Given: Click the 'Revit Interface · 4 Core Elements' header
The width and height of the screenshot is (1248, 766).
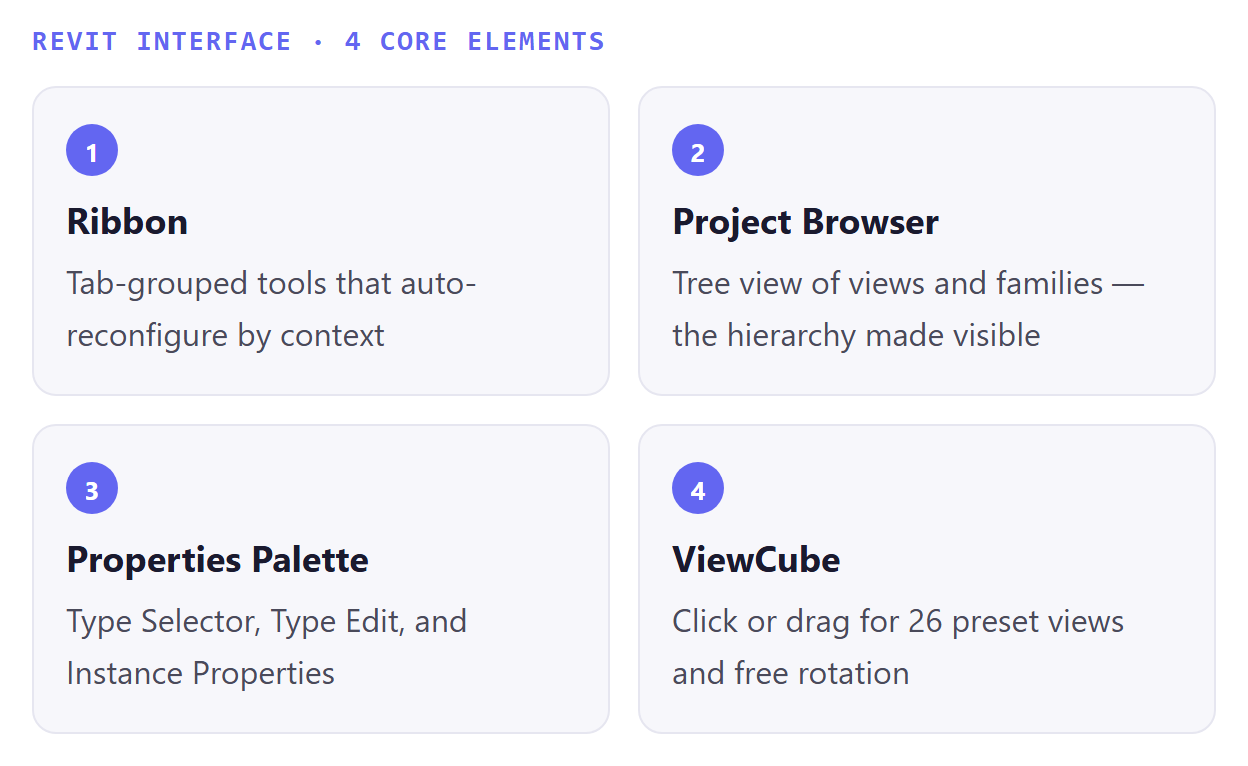Looking at the screenshot, I should click(x=319, y=42).
